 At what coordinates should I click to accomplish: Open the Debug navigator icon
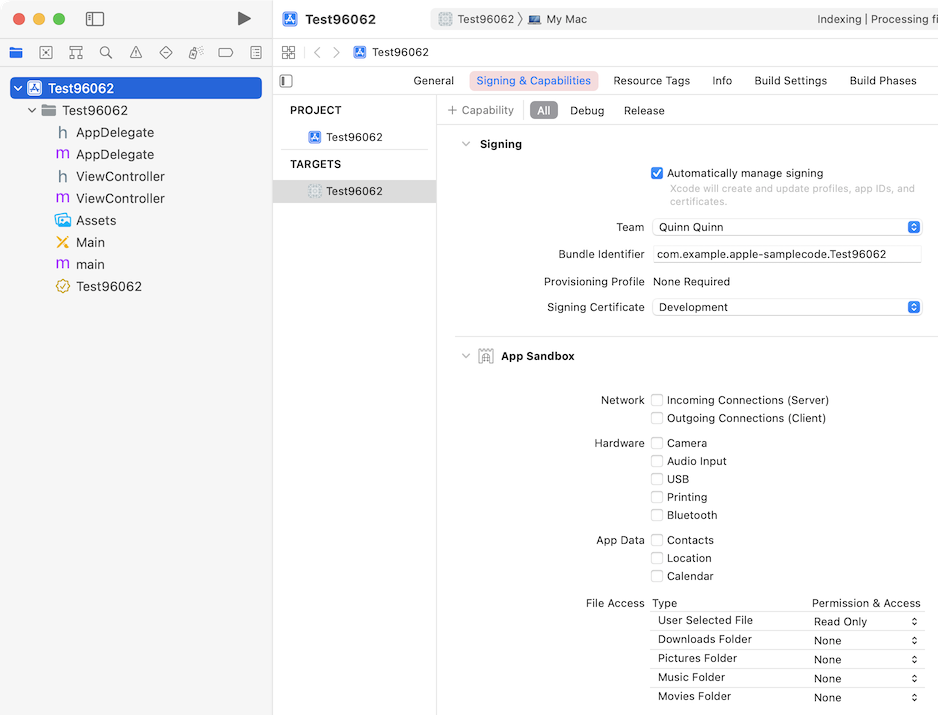[196, 53]
